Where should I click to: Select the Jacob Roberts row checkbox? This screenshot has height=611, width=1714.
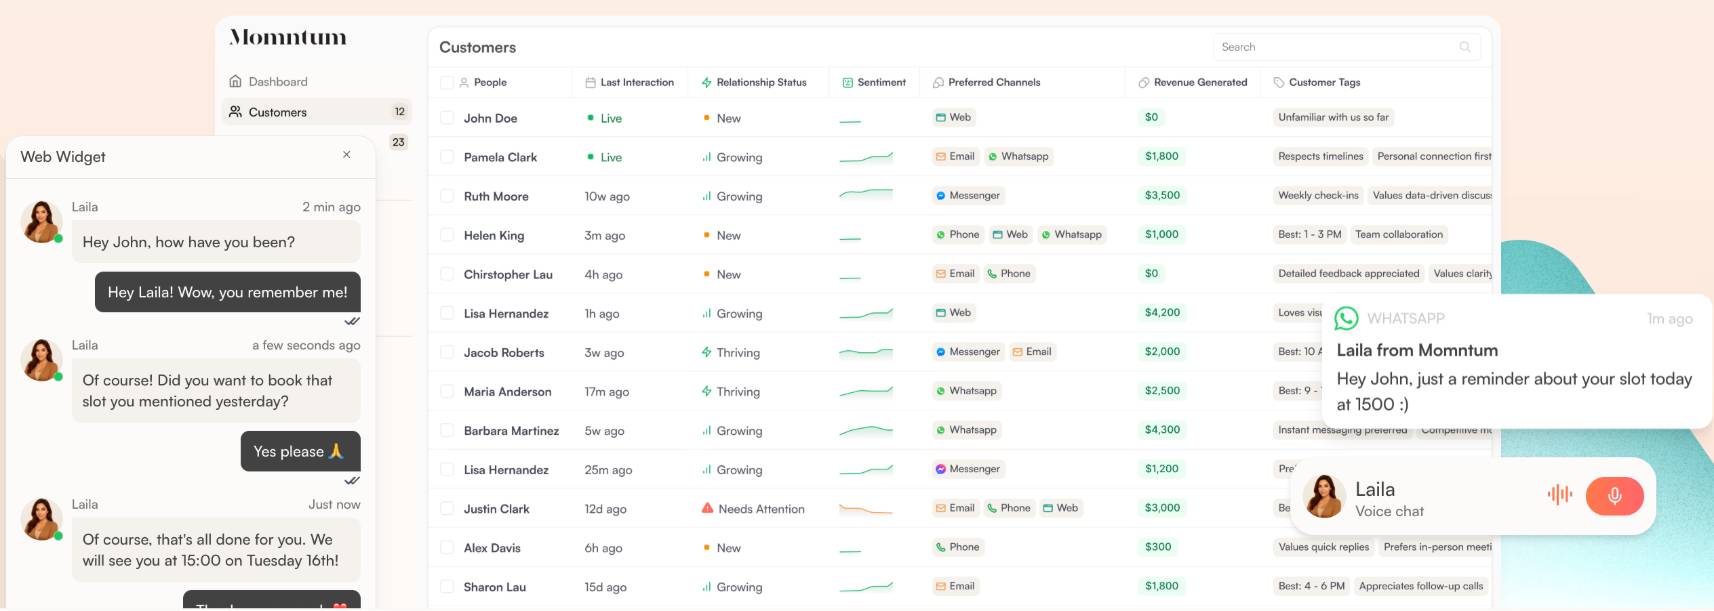pos(447,352)
